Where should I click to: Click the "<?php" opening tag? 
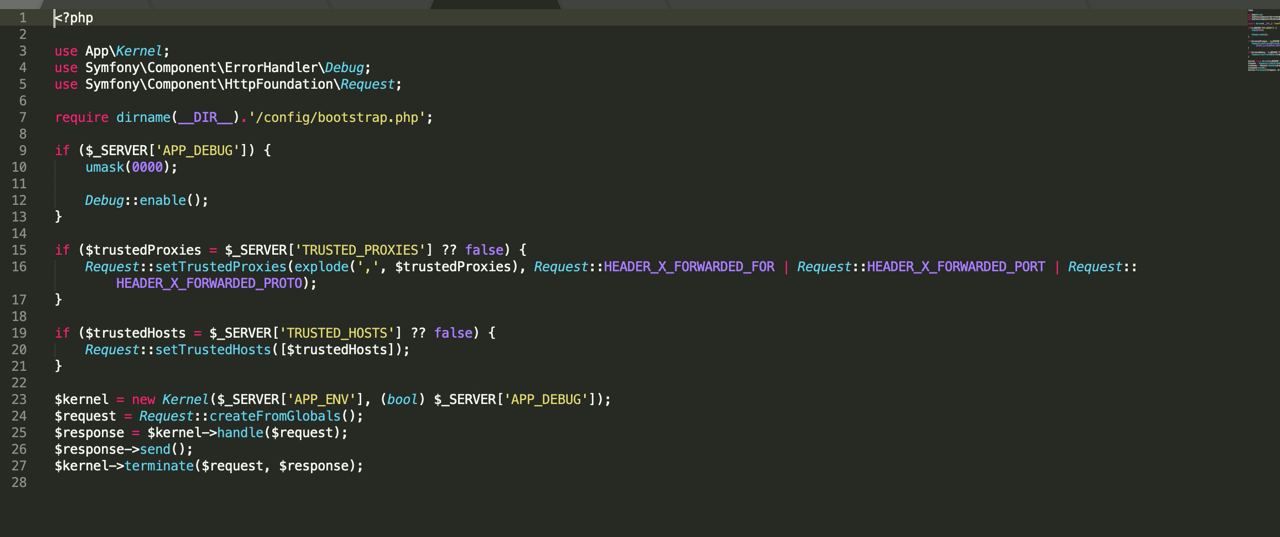74,18
